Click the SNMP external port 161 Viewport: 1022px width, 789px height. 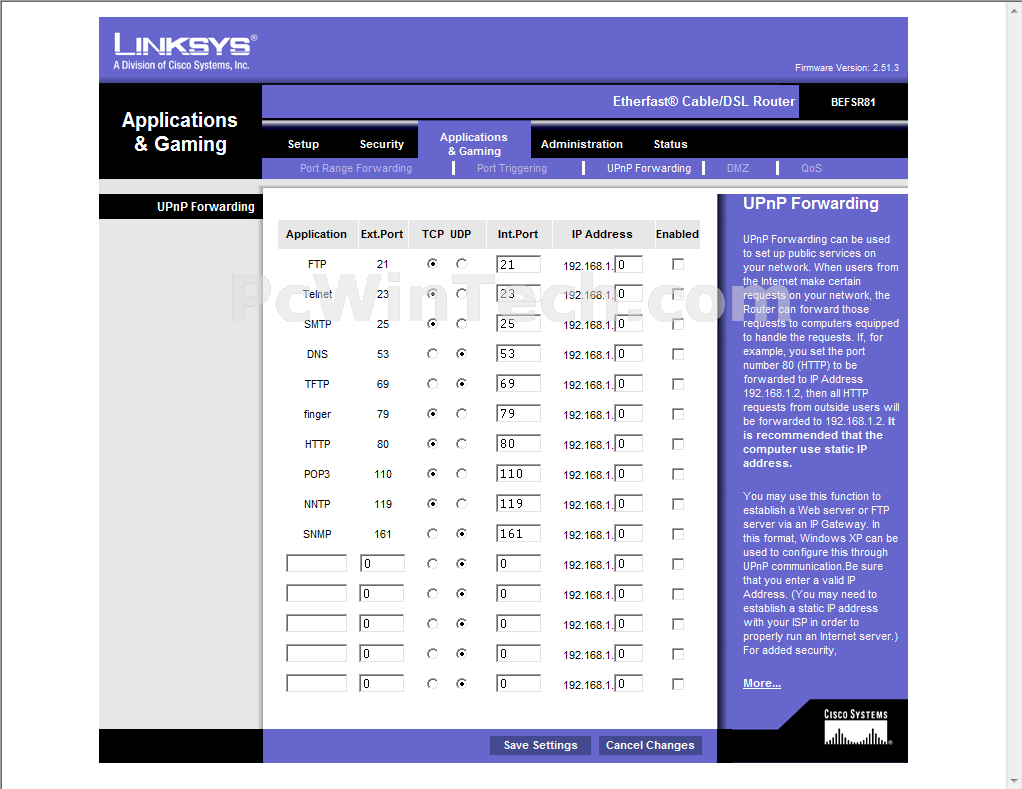(x=383, y=534)
